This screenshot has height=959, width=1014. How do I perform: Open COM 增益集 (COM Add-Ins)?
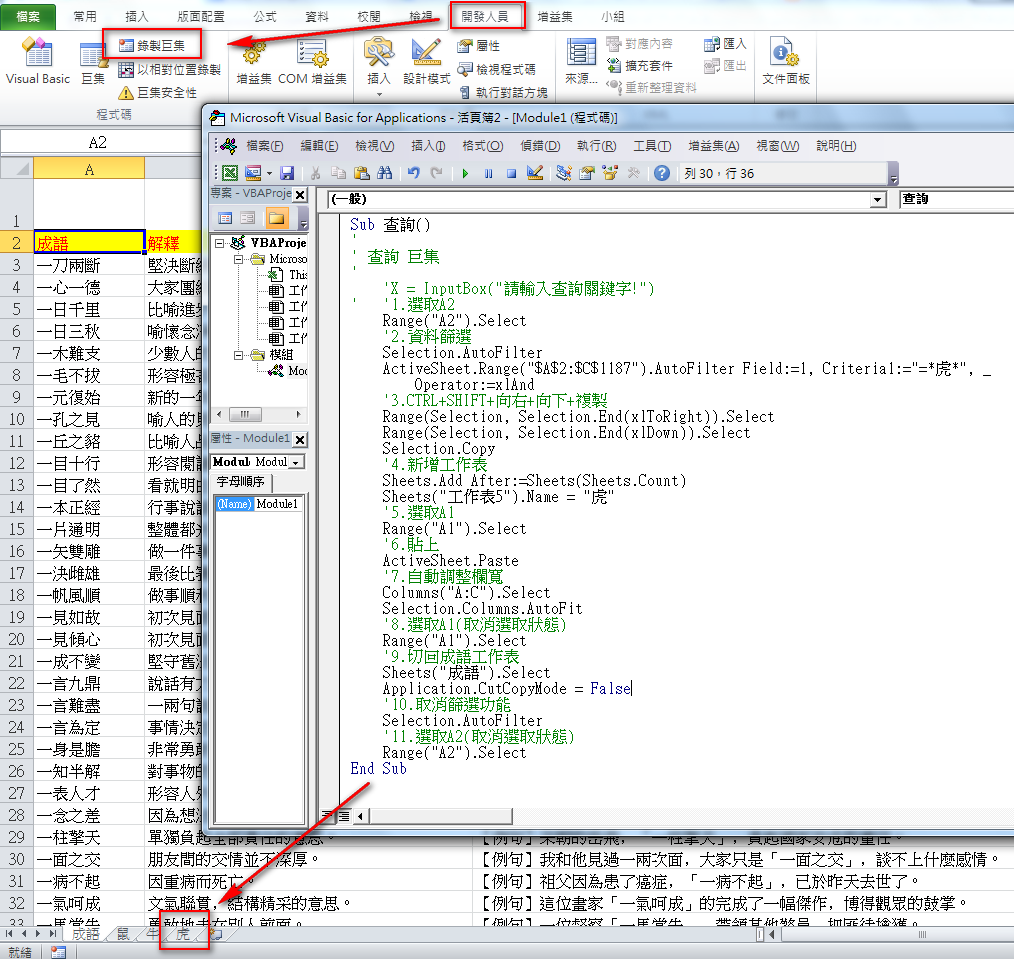312,63
